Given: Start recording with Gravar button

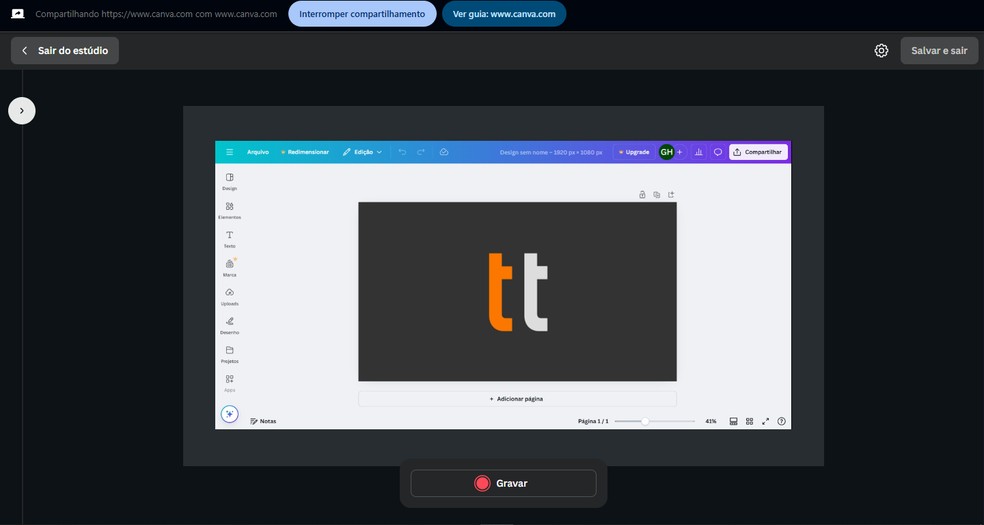Looking at the screenshot, I should 503,483.
